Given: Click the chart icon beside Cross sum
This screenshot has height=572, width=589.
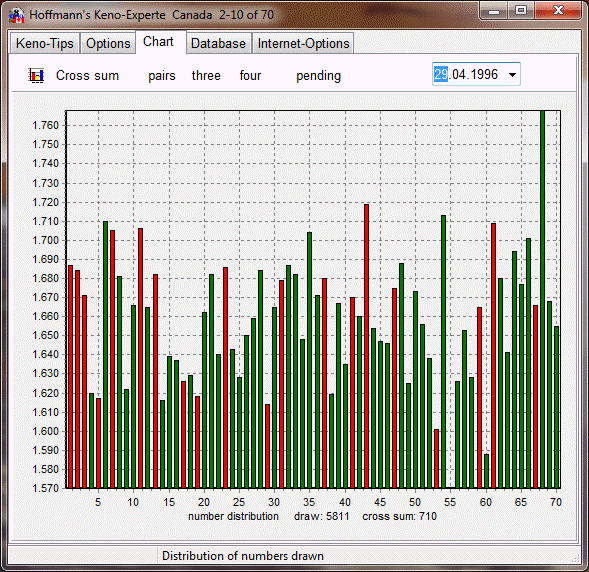Looking at the screenshot, I should pos(36,75).
